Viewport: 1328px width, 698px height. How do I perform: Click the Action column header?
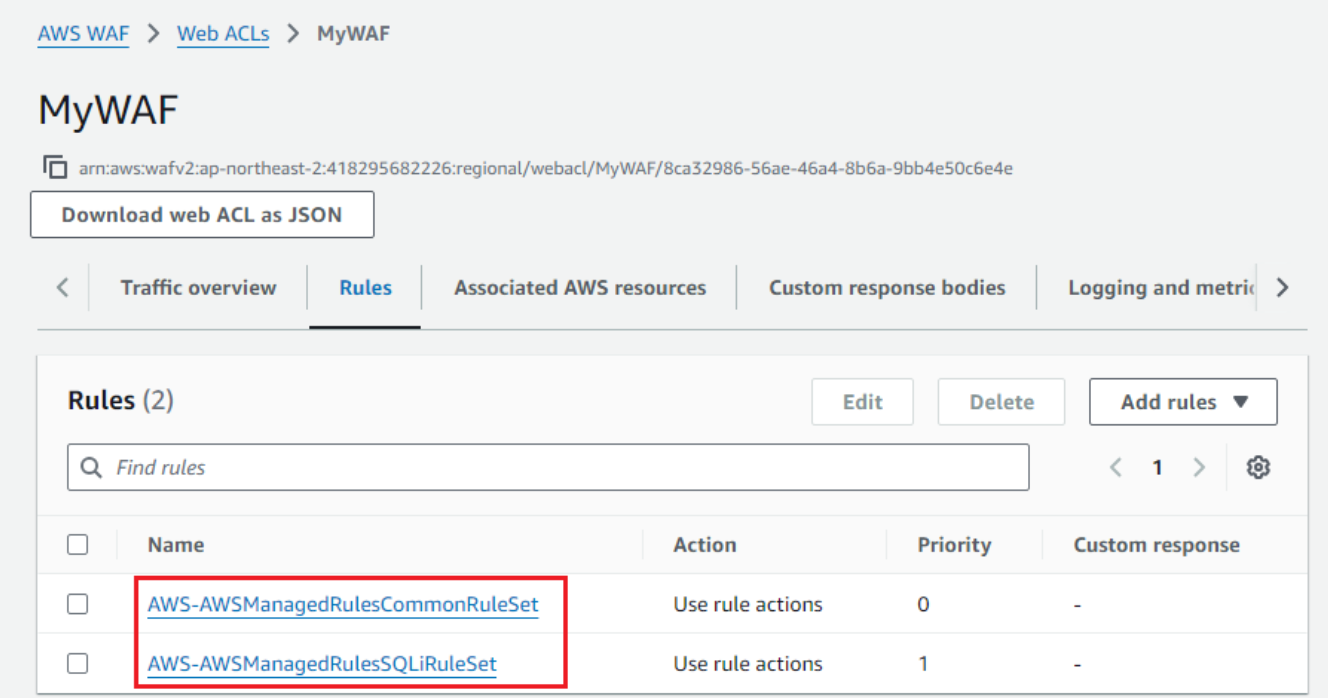705,545
